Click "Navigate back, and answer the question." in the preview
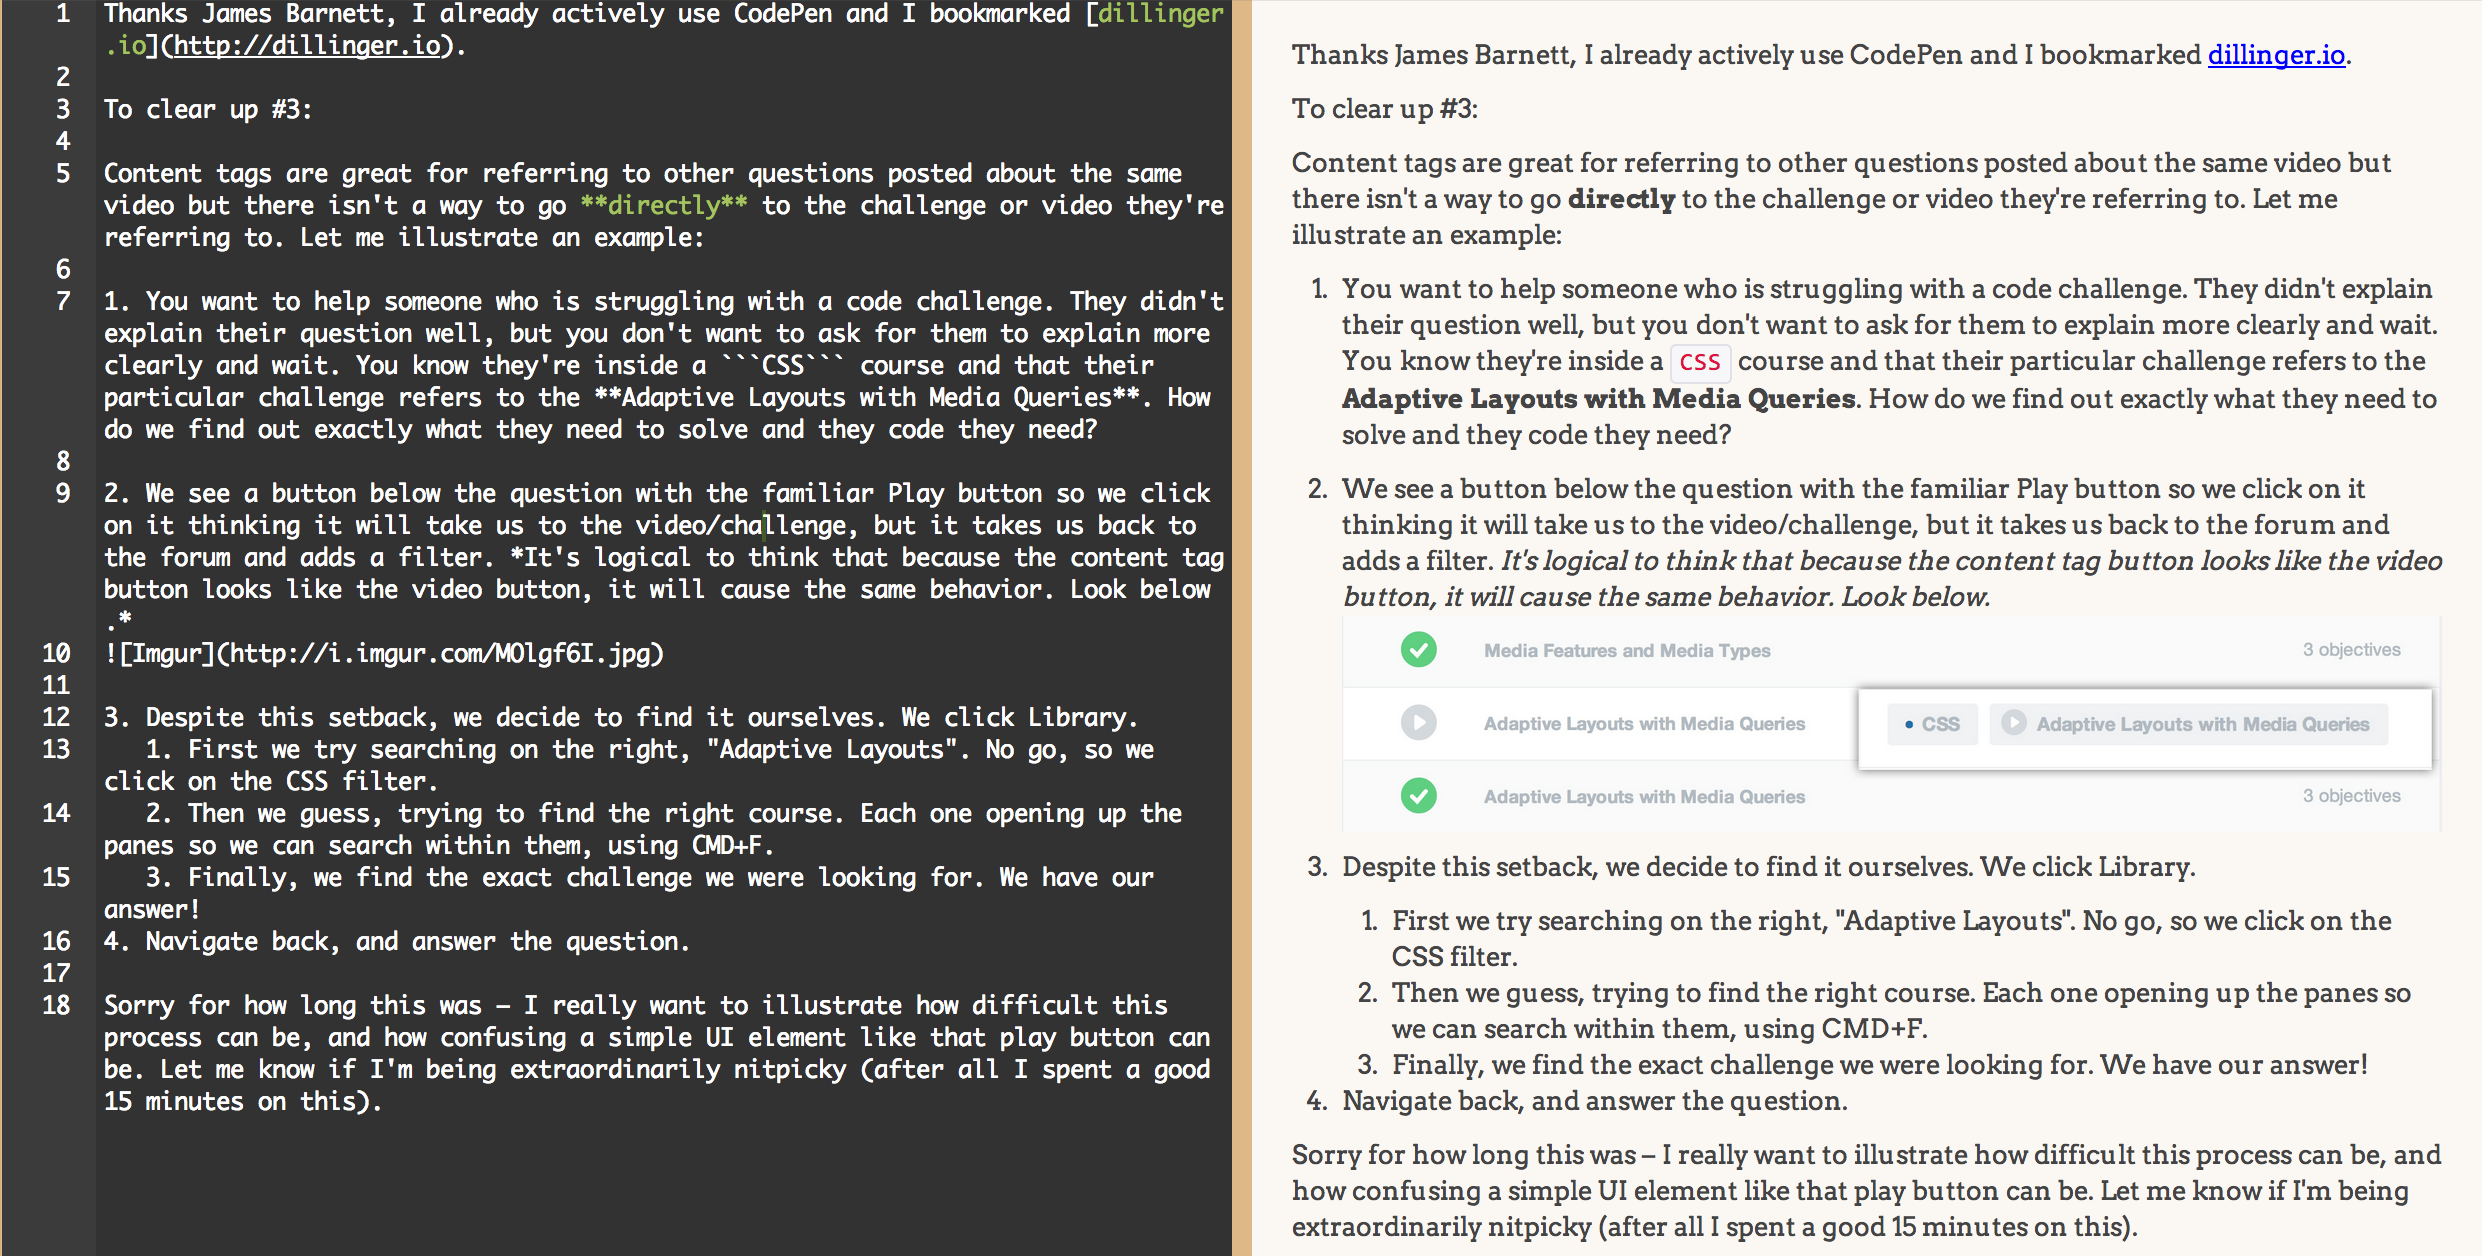This screenshot has width=2482, height=1256. [x=1594, y=1101]
